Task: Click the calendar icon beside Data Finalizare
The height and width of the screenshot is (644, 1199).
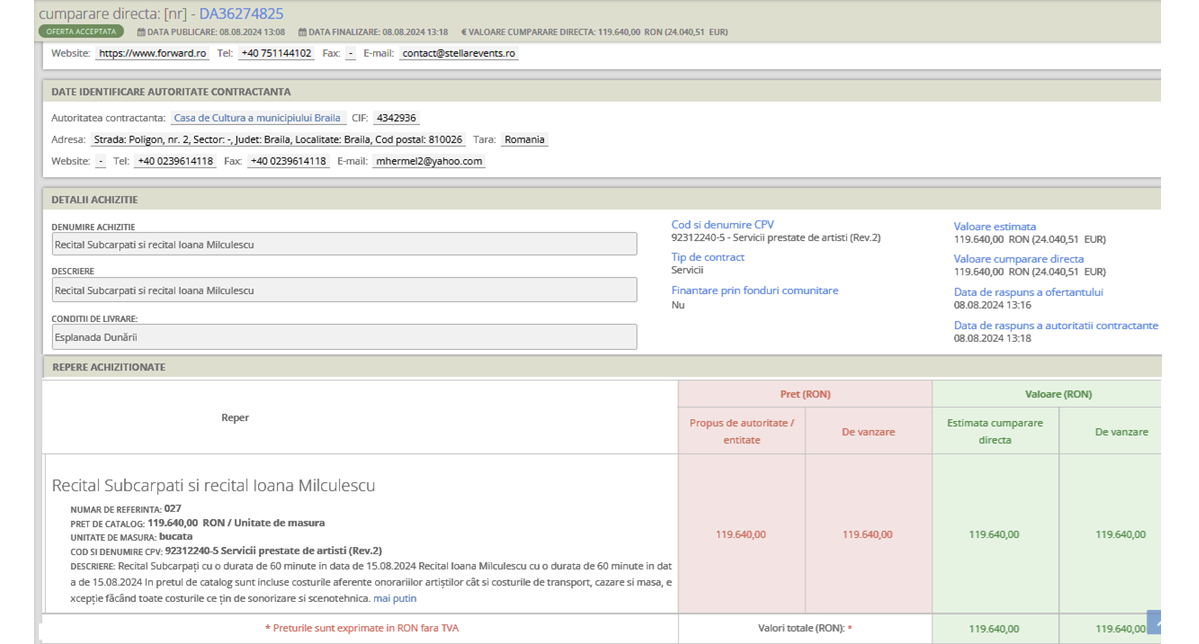Action: pos(302,32)
